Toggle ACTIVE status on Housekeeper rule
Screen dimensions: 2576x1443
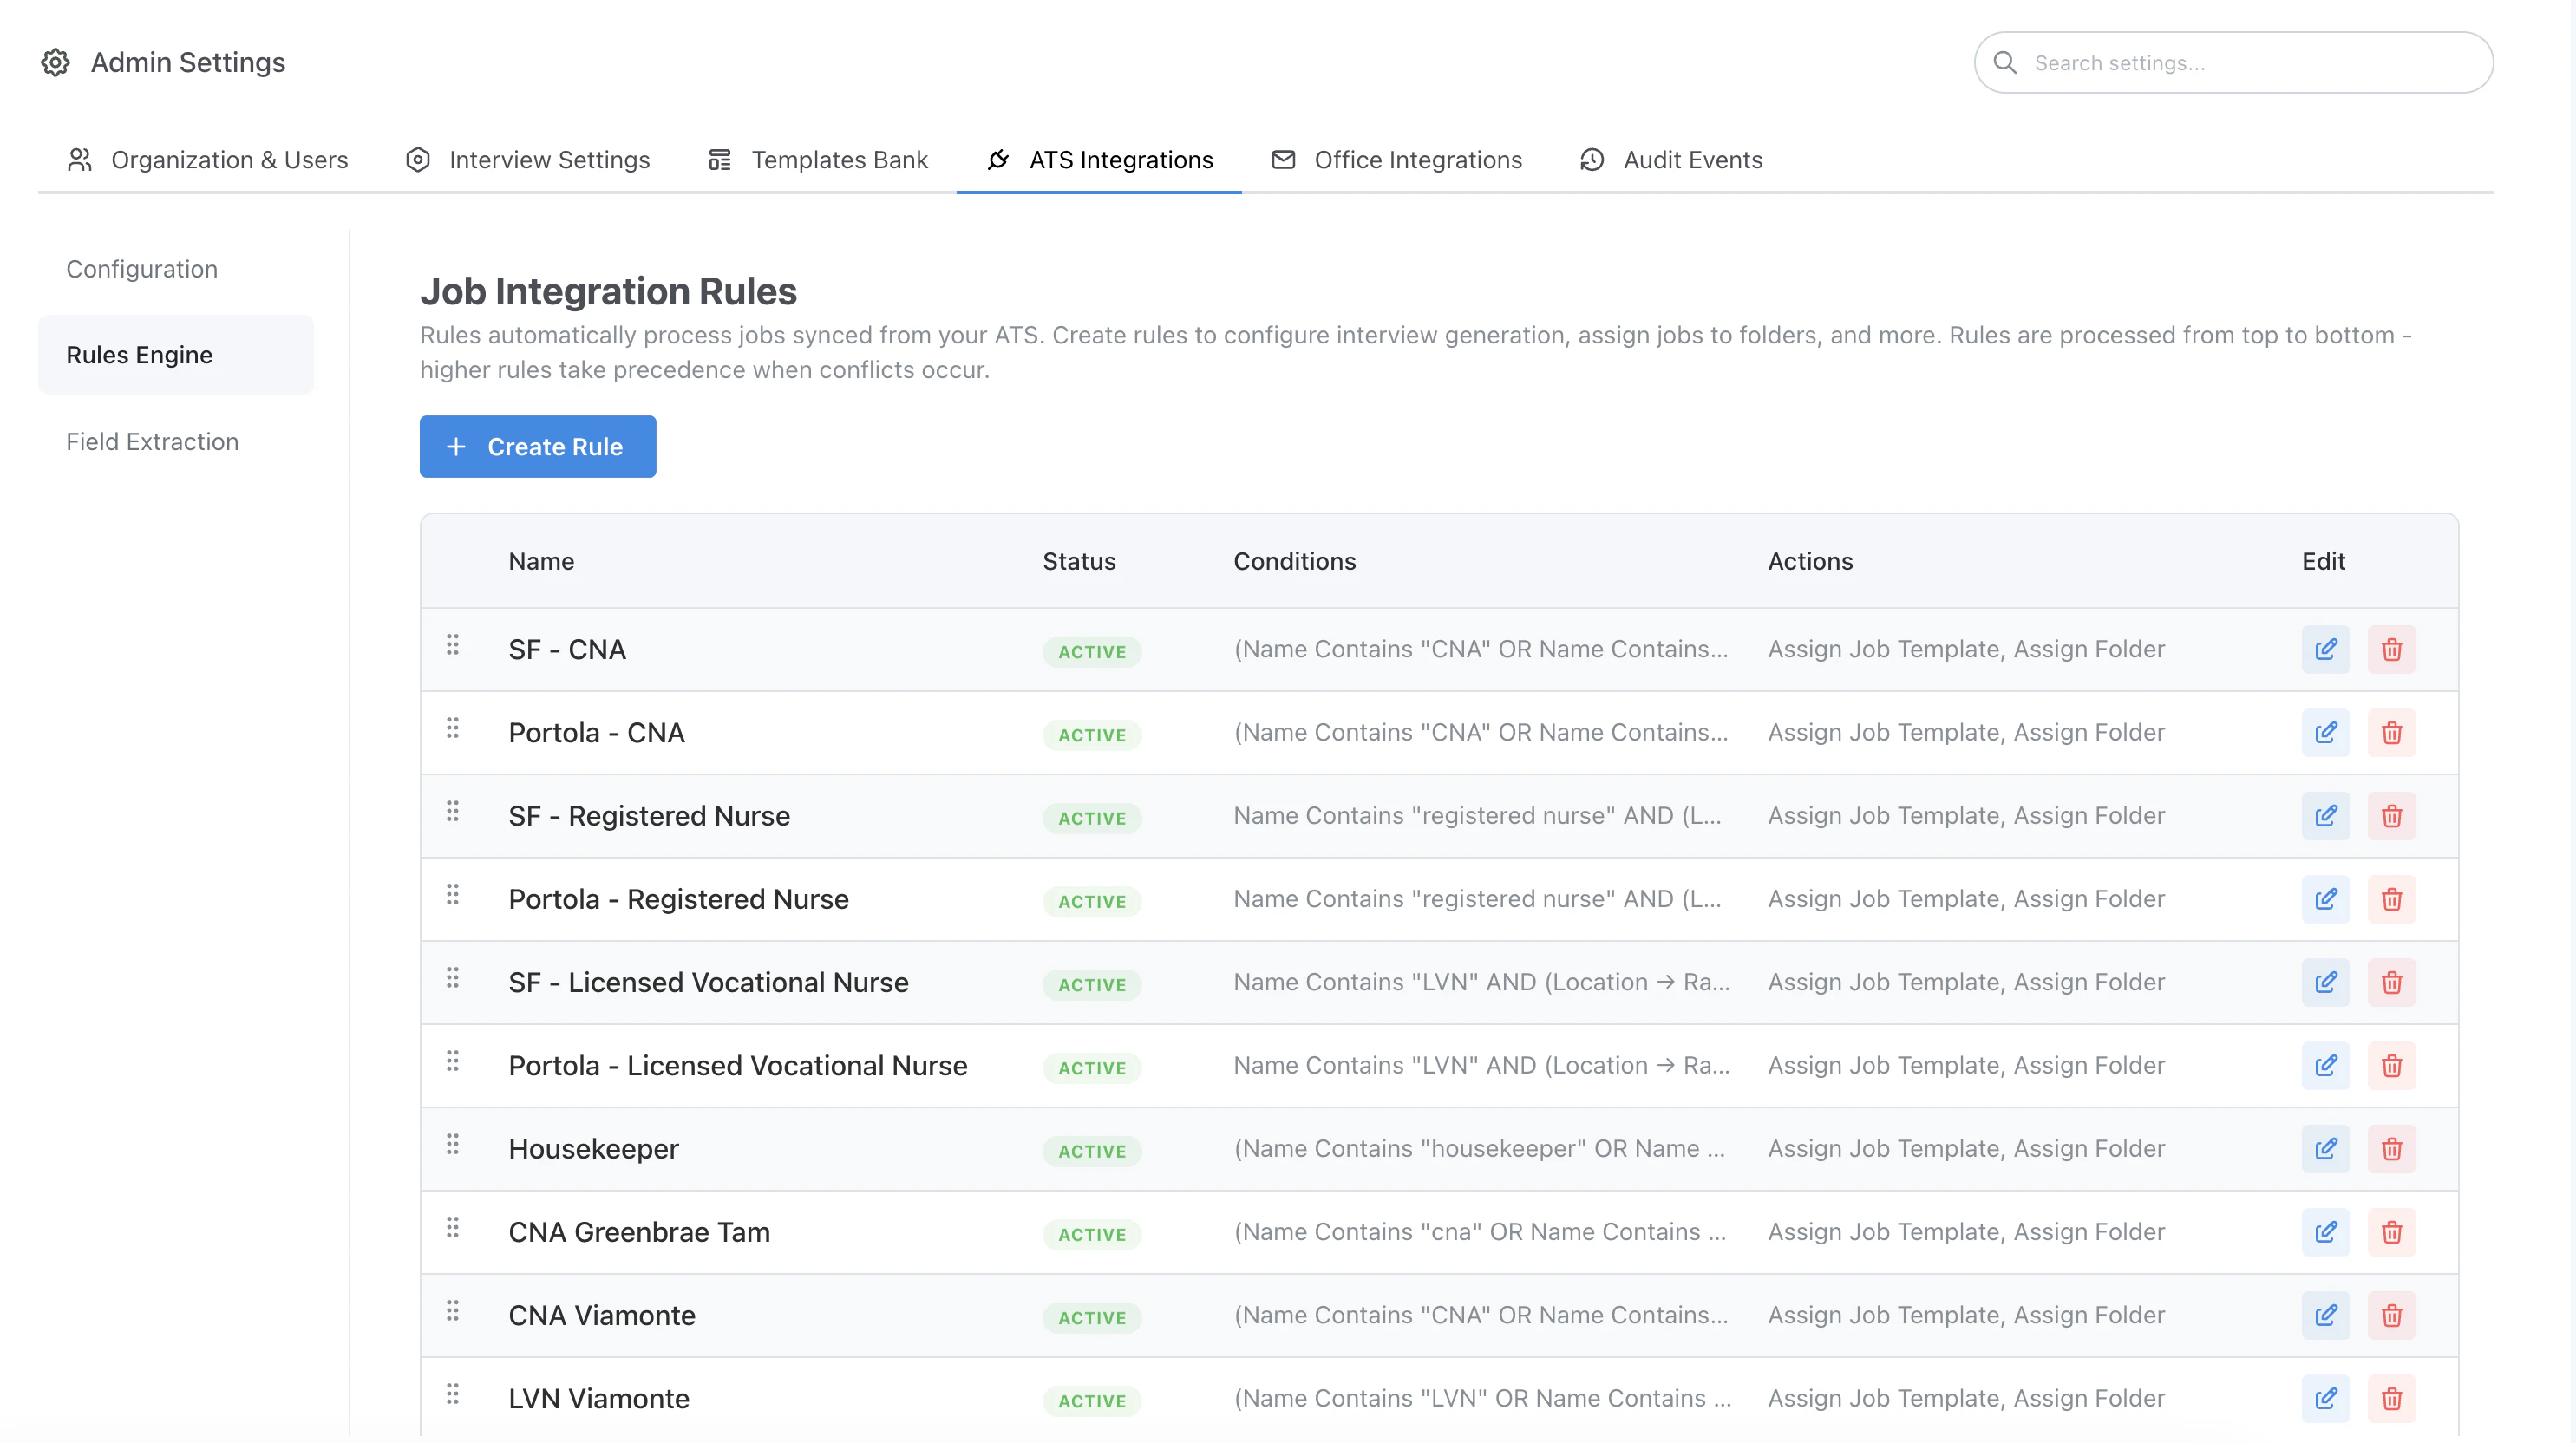click(1092, 1151)
